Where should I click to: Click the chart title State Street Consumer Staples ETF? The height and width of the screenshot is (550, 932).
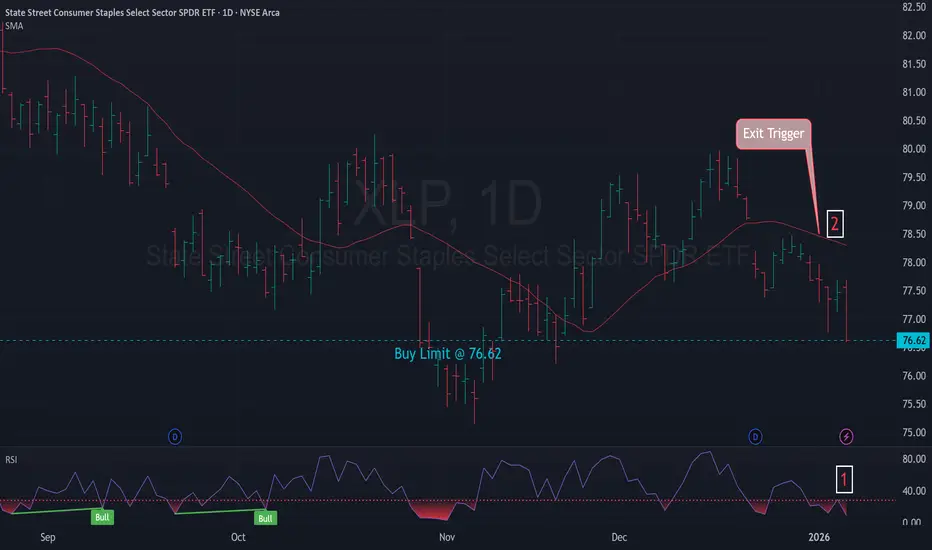pos(142,12)
